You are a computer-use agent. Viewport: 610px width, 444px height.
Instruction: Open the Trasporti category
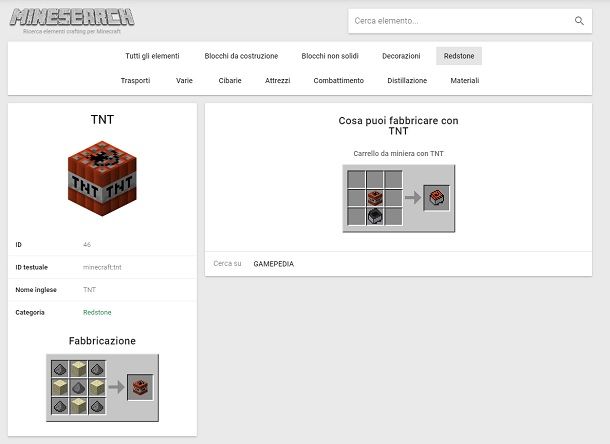pyautogui.click(x=135, y=81)
